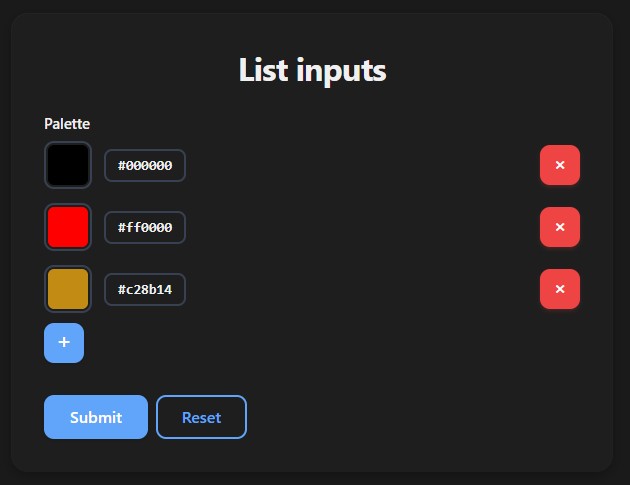Remove the #000000 color entry
Image resolution: width=630 pixels, height=485 pixels.
[560, 165]
